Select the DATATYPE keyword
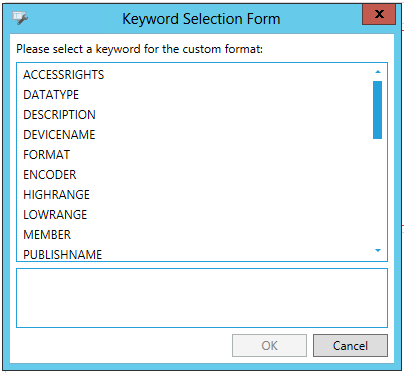 pos(51,95)
